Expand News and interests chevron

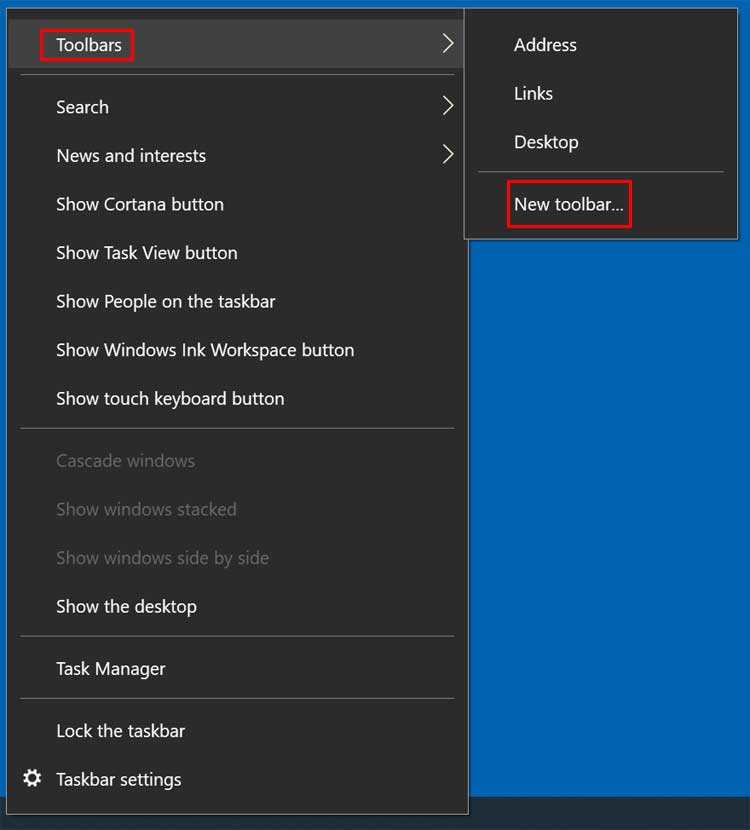click(448, 155)
